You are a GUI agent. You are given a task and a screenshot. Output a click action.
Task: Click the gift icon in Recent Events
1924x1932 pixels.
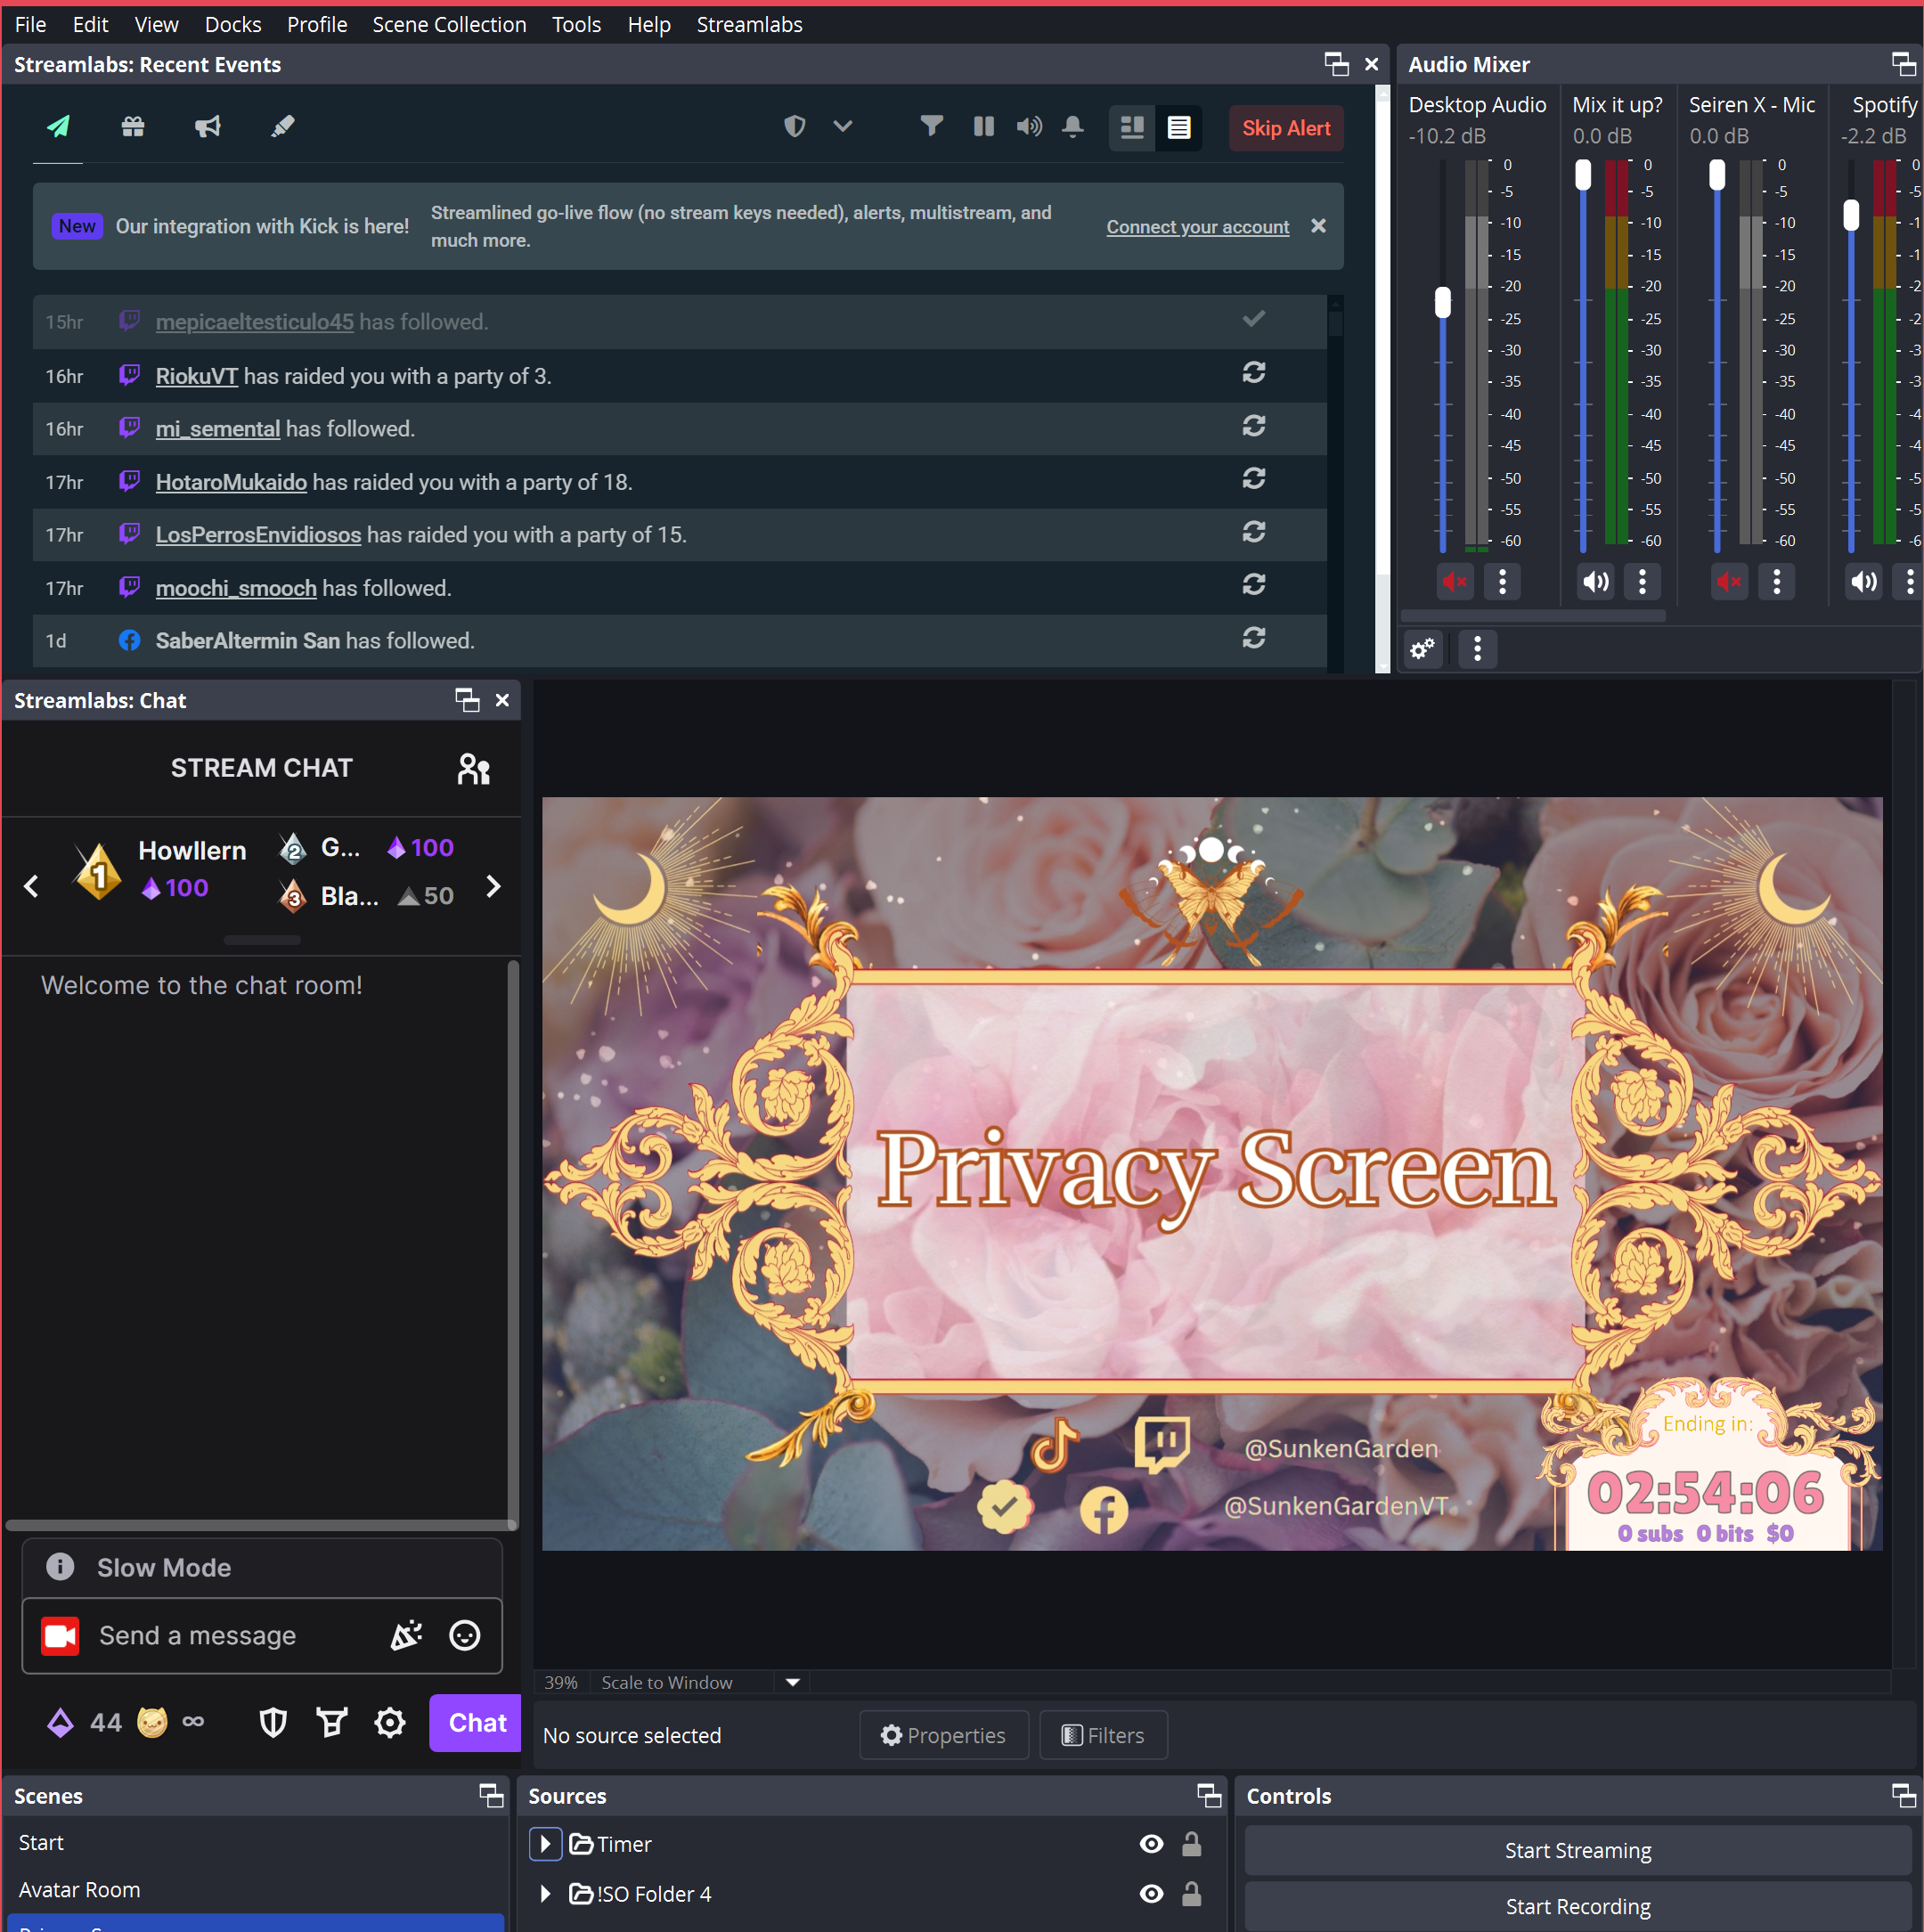point(133,127)
